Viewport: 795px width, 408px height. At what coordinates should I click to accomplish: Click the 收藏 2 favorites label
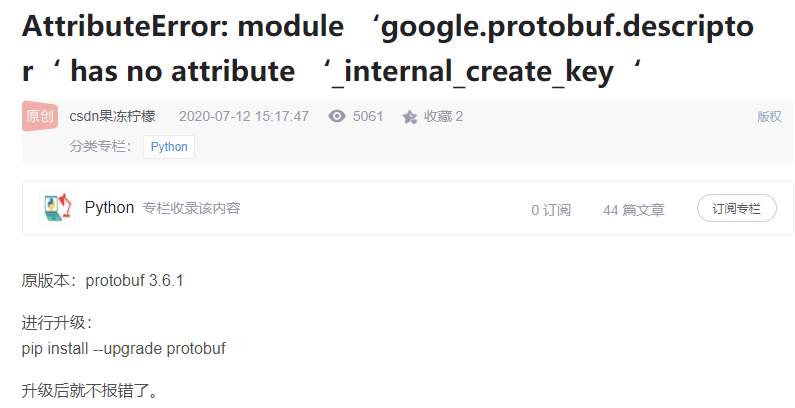pos(443,116)
